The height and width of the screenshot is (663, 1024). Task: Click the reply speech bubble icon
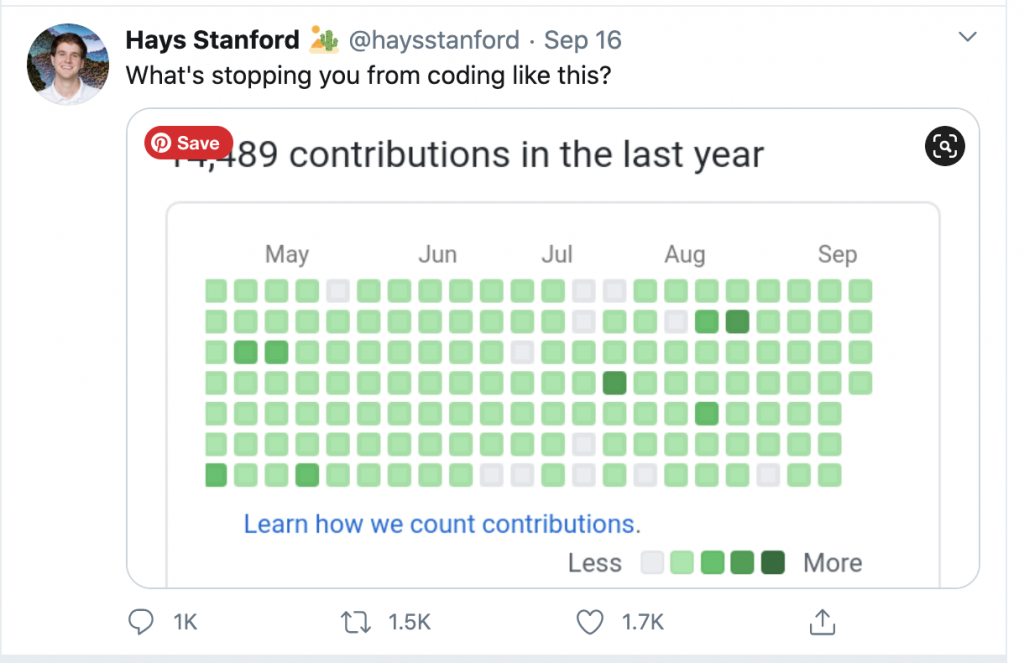point(141,622)
